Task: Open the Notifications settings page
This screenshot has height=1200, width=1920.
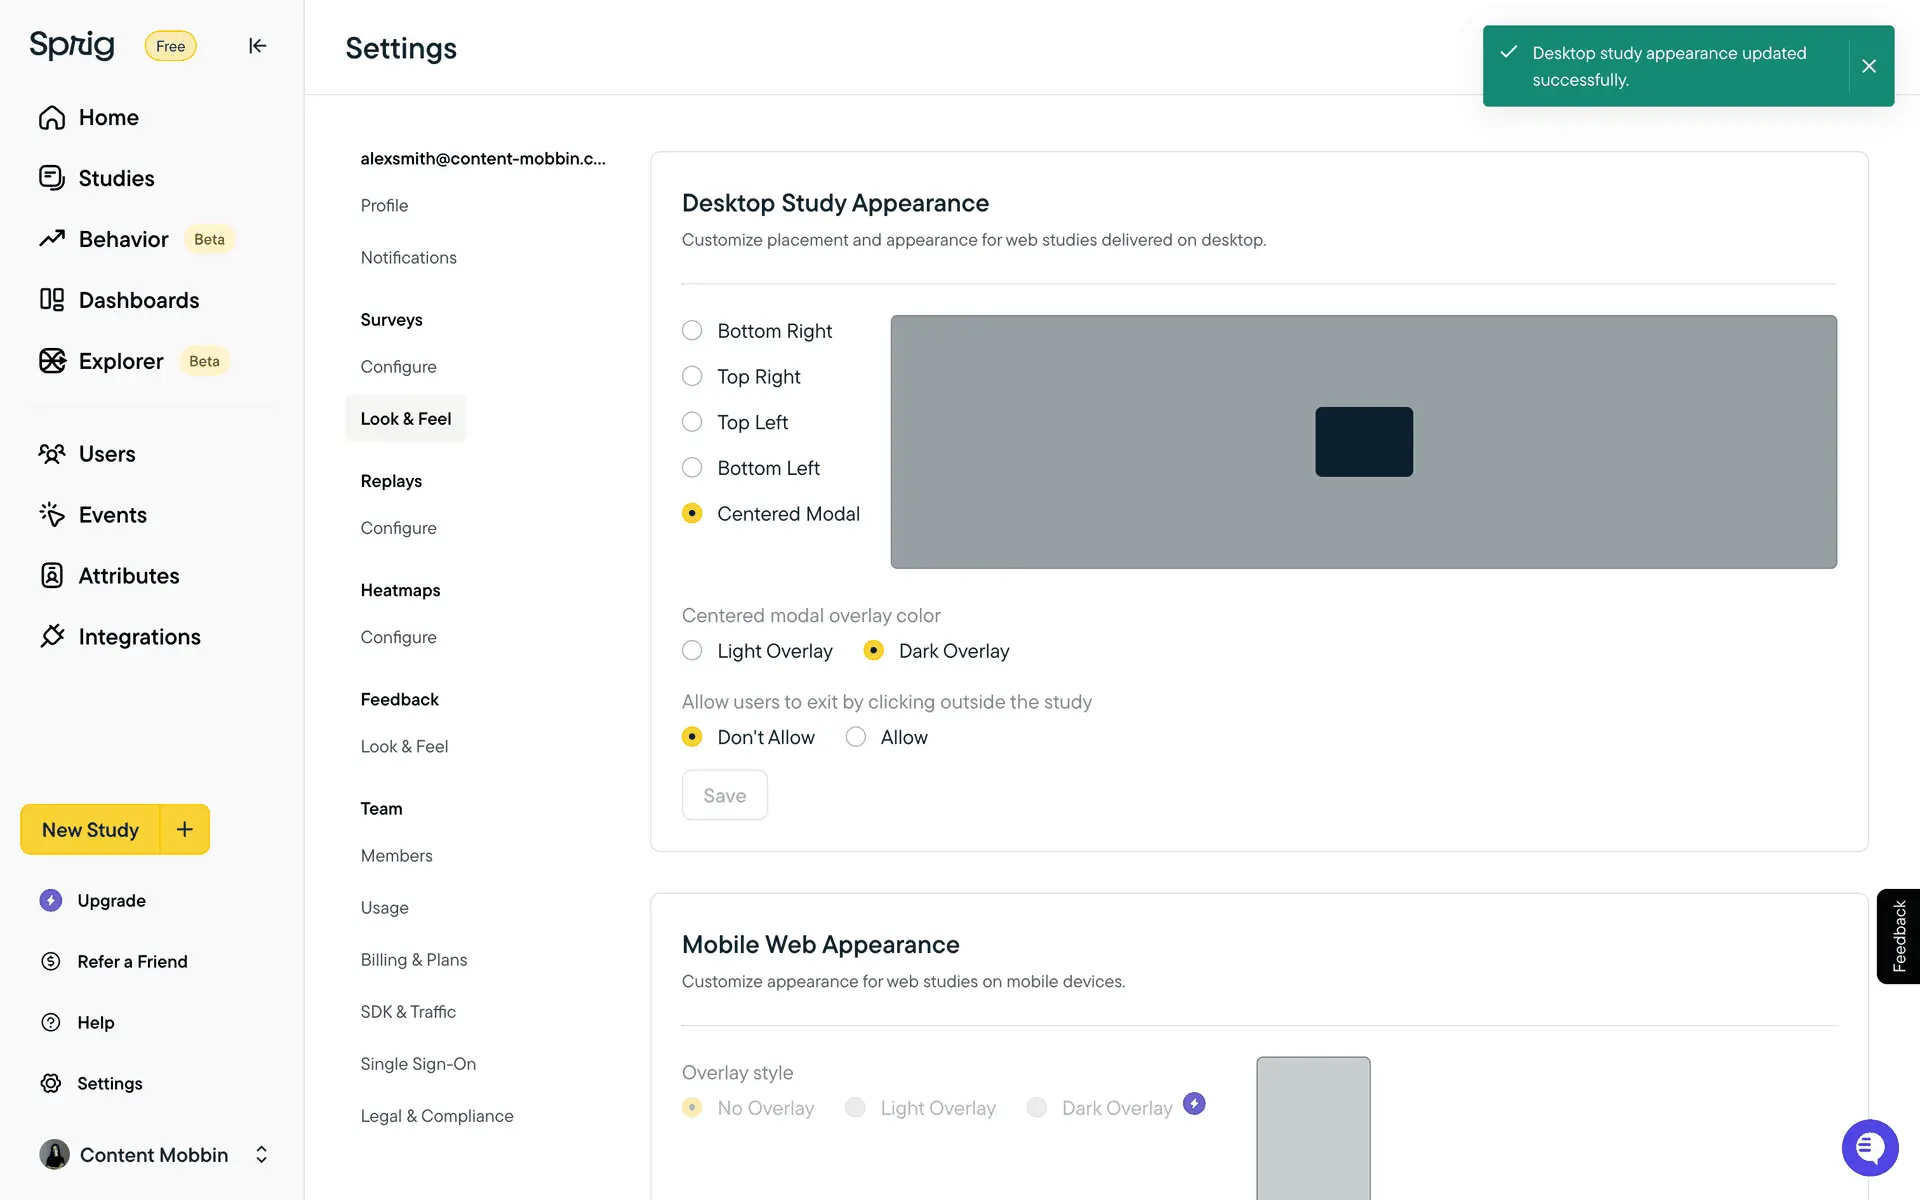Action: (x=408, y=257)
